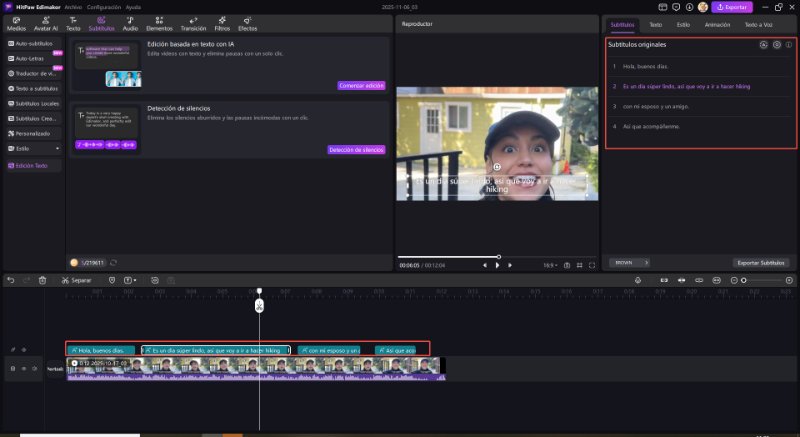Viewport: 800px width, 437px height.
Task: Toggle lock on the video track
Action: 12,369
